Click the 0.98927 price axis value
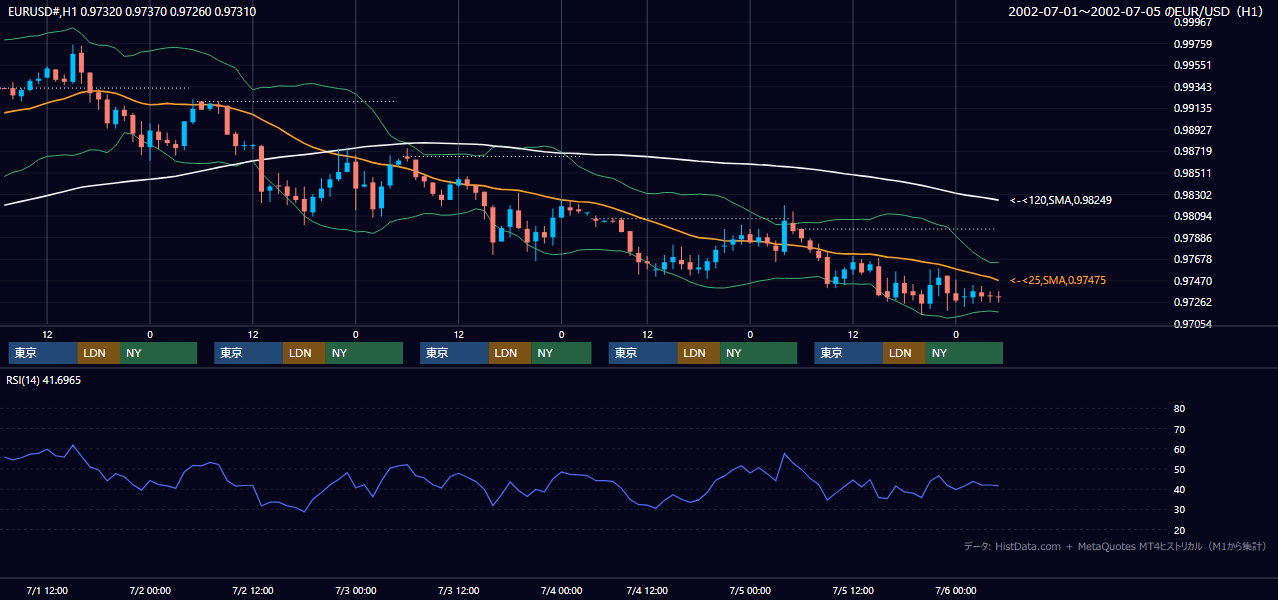Image resolution: width=1278 pixels, height=600 pixels. pyautogui.click(x=1192, y=130)
